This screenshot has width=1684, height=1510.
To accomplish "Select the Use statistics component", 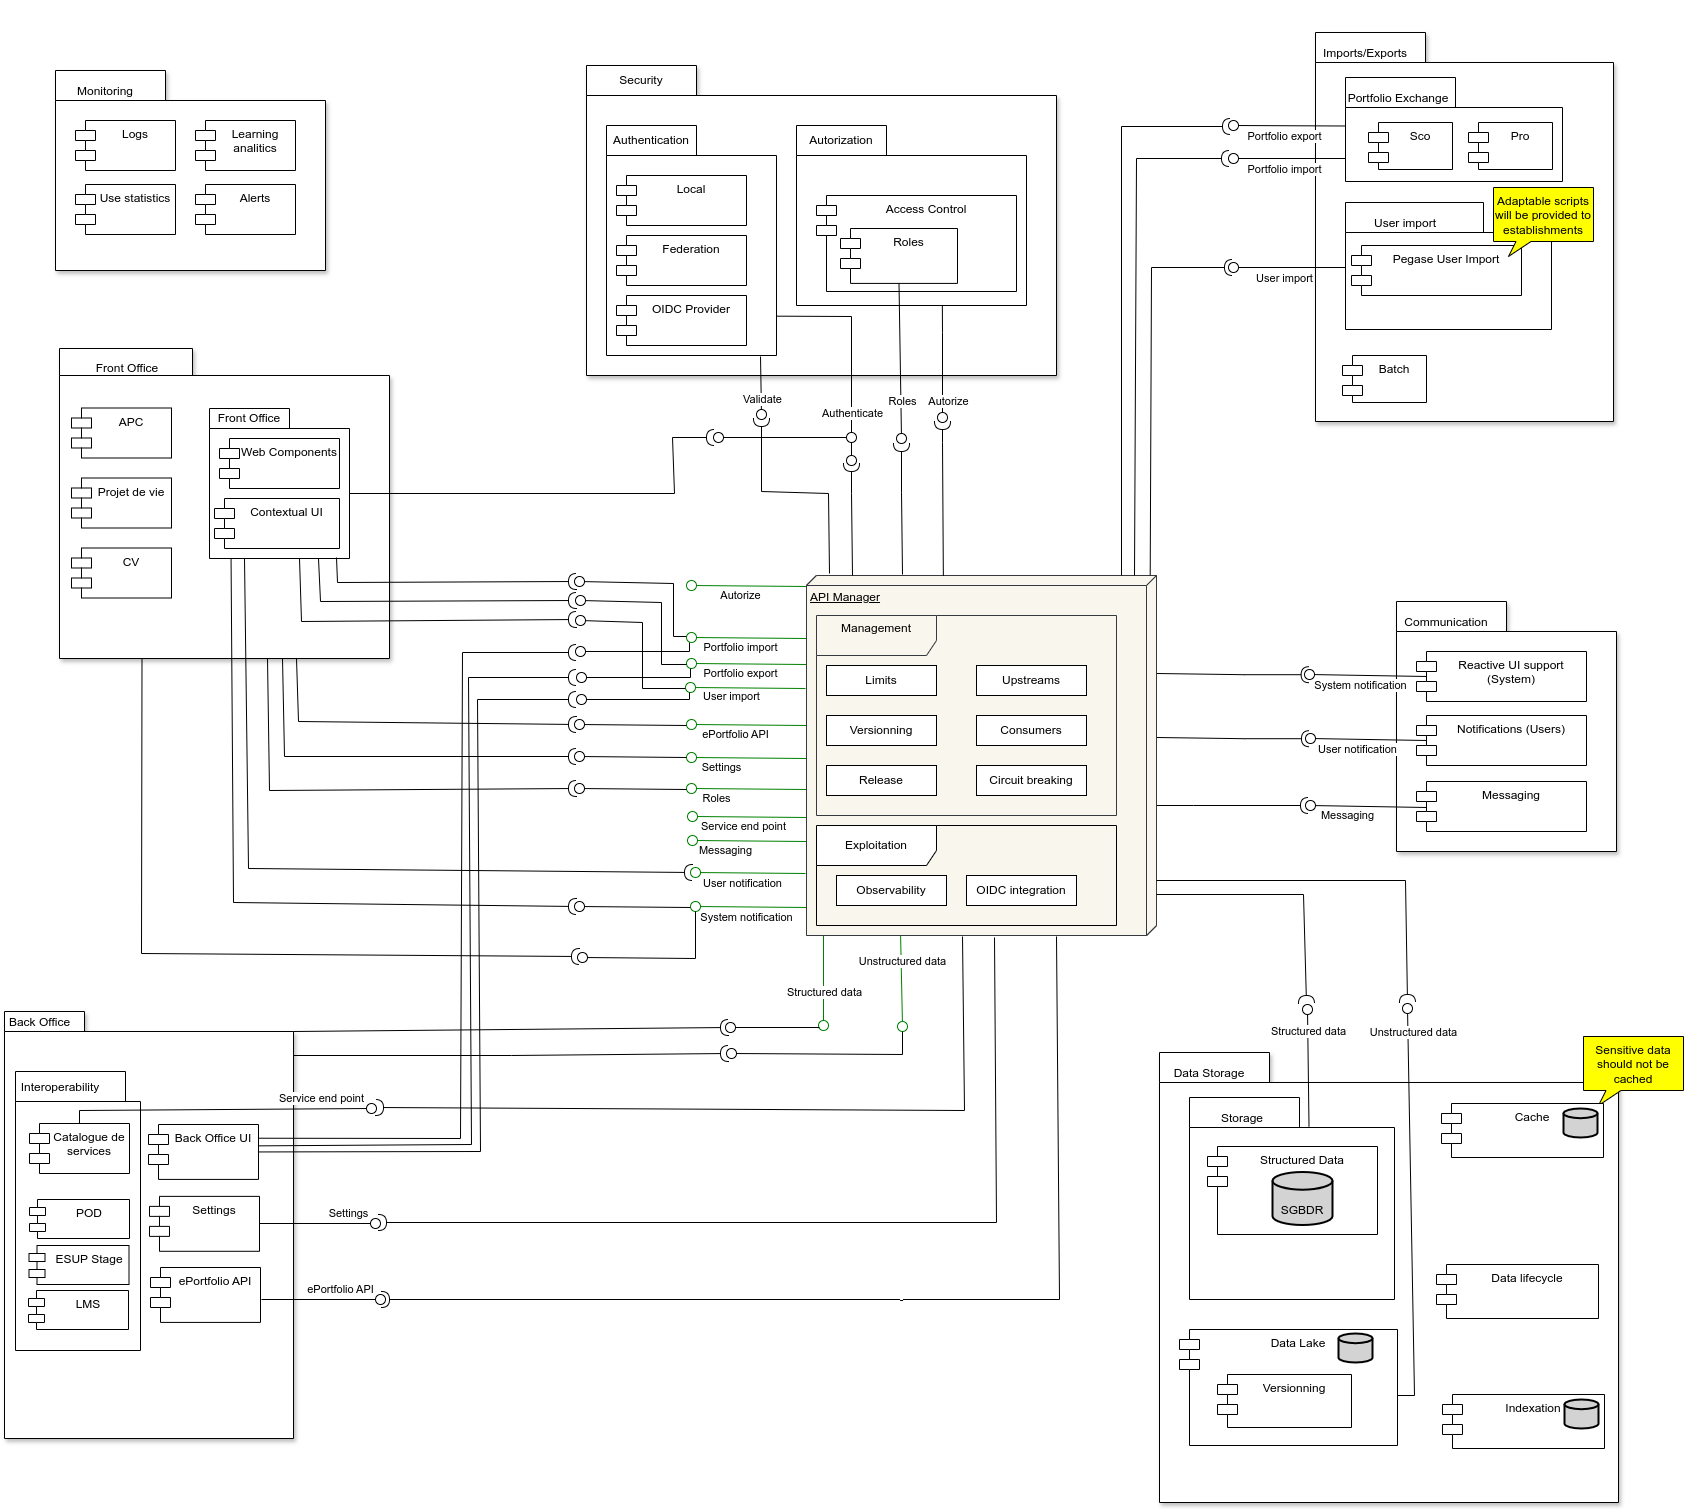I will pyautogui.click(x=125, y=209).
